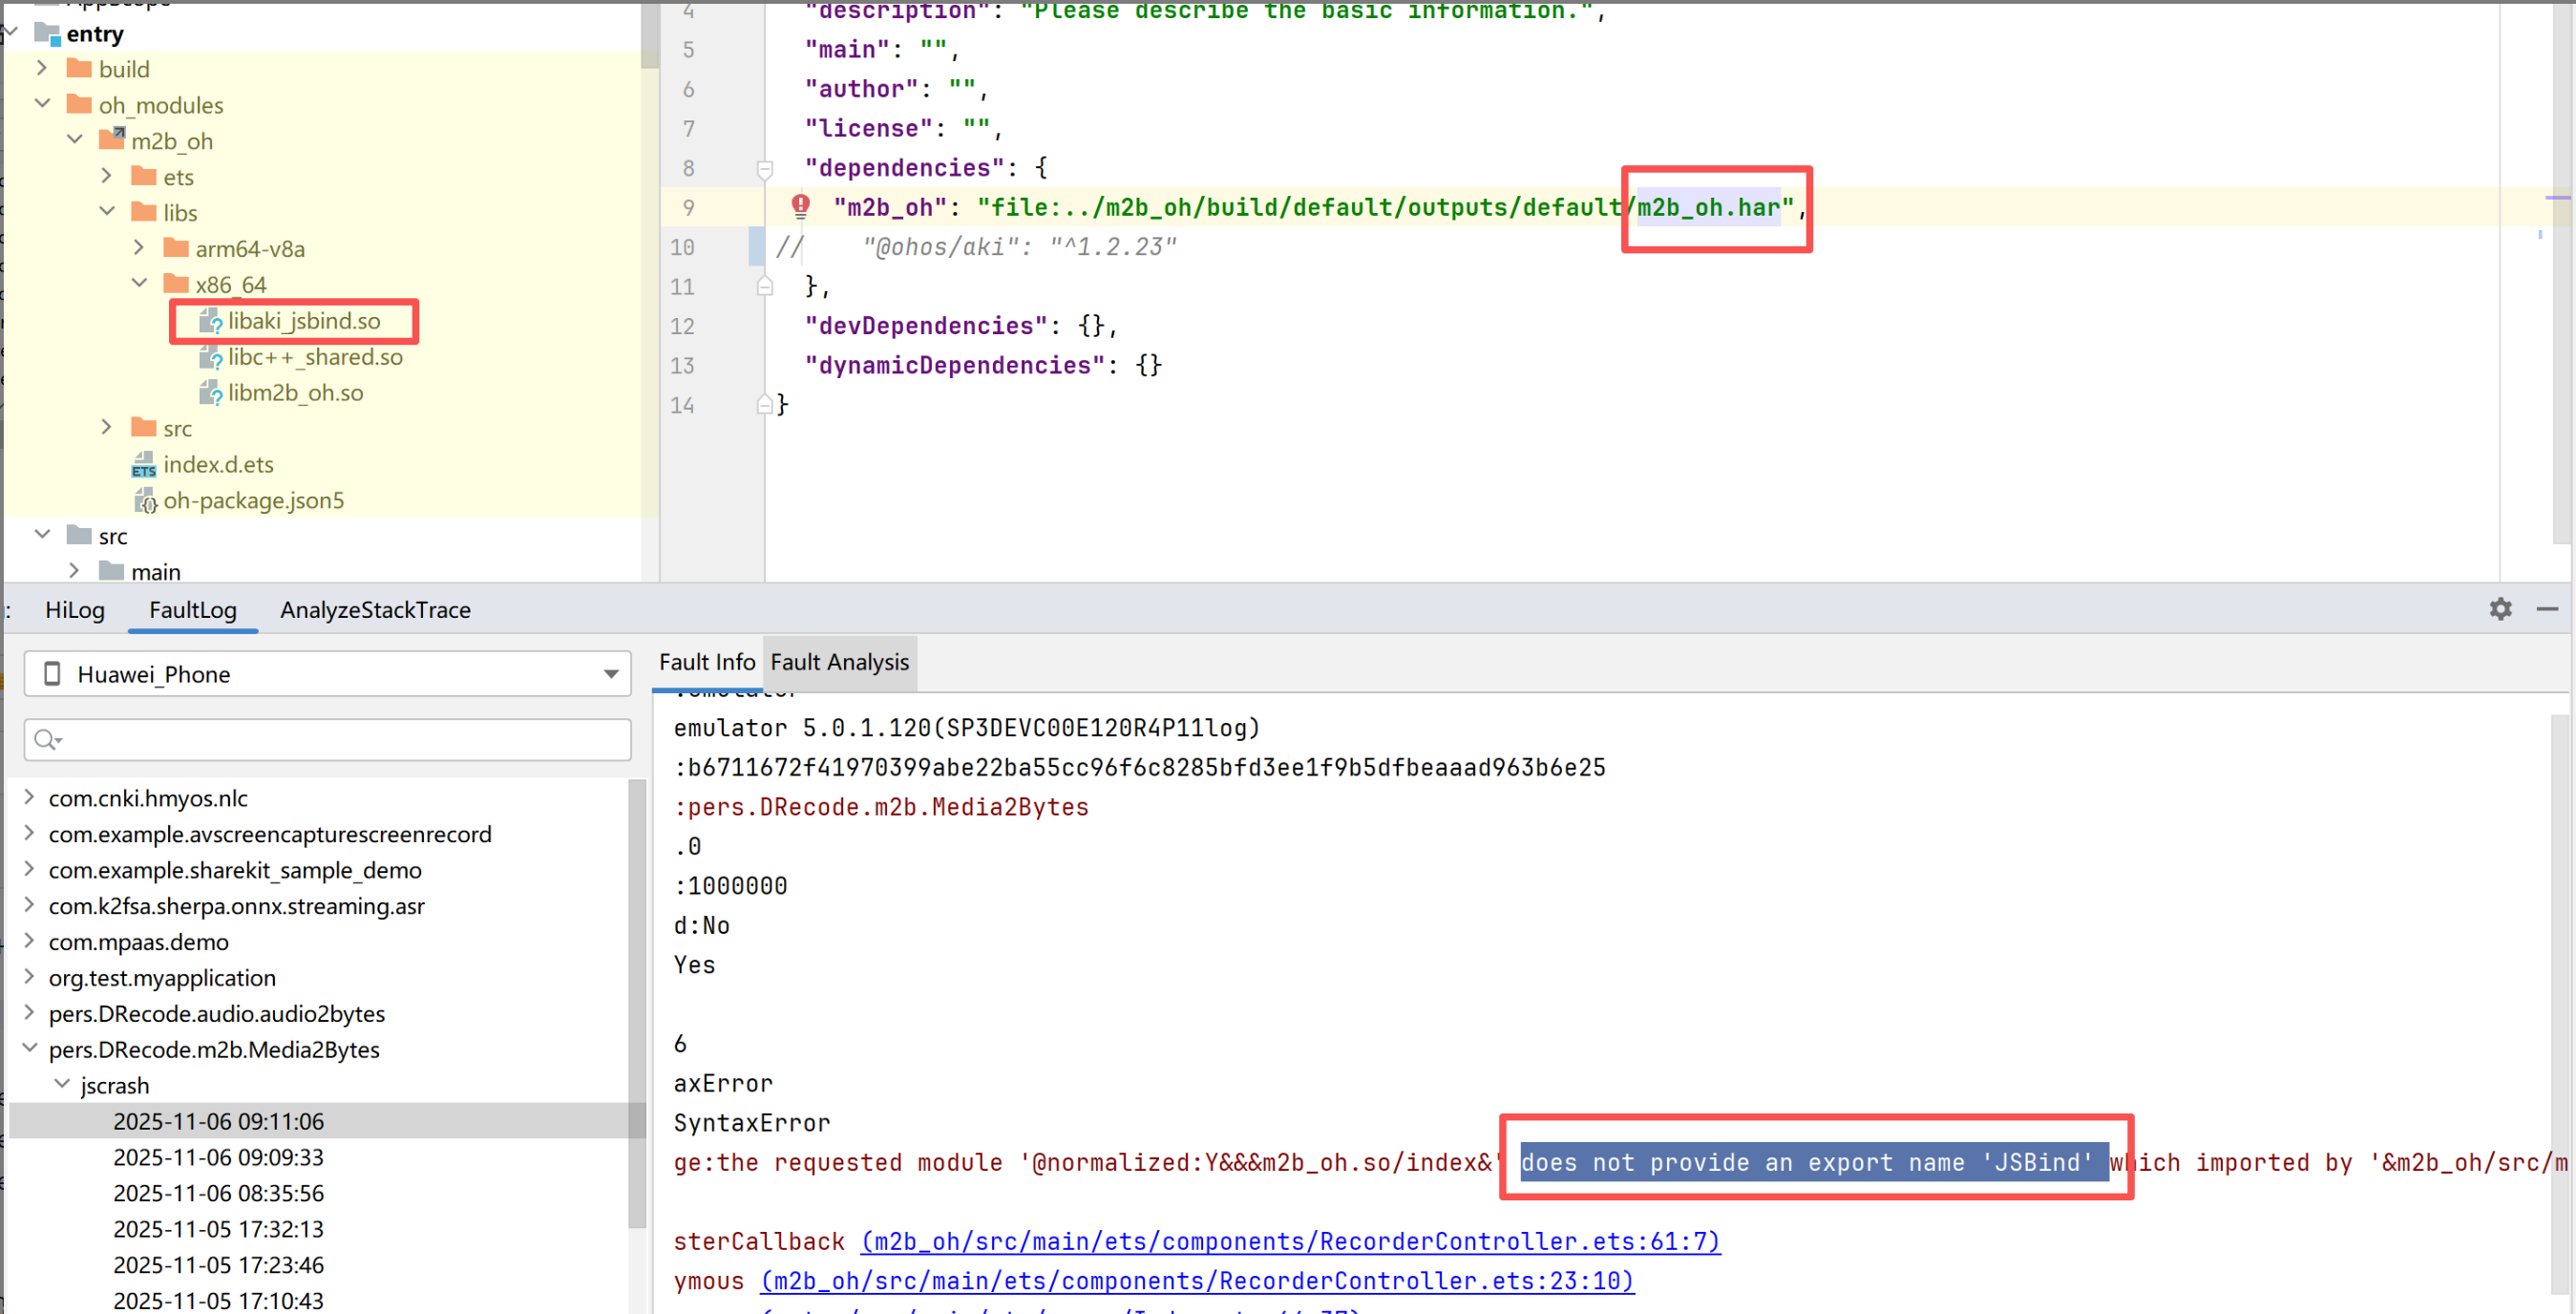Viewport: 2576px width, 1314px height.
Task: Select the 2025-11-06 09:09:33 crash entry
Action: tap(218, 1157)
